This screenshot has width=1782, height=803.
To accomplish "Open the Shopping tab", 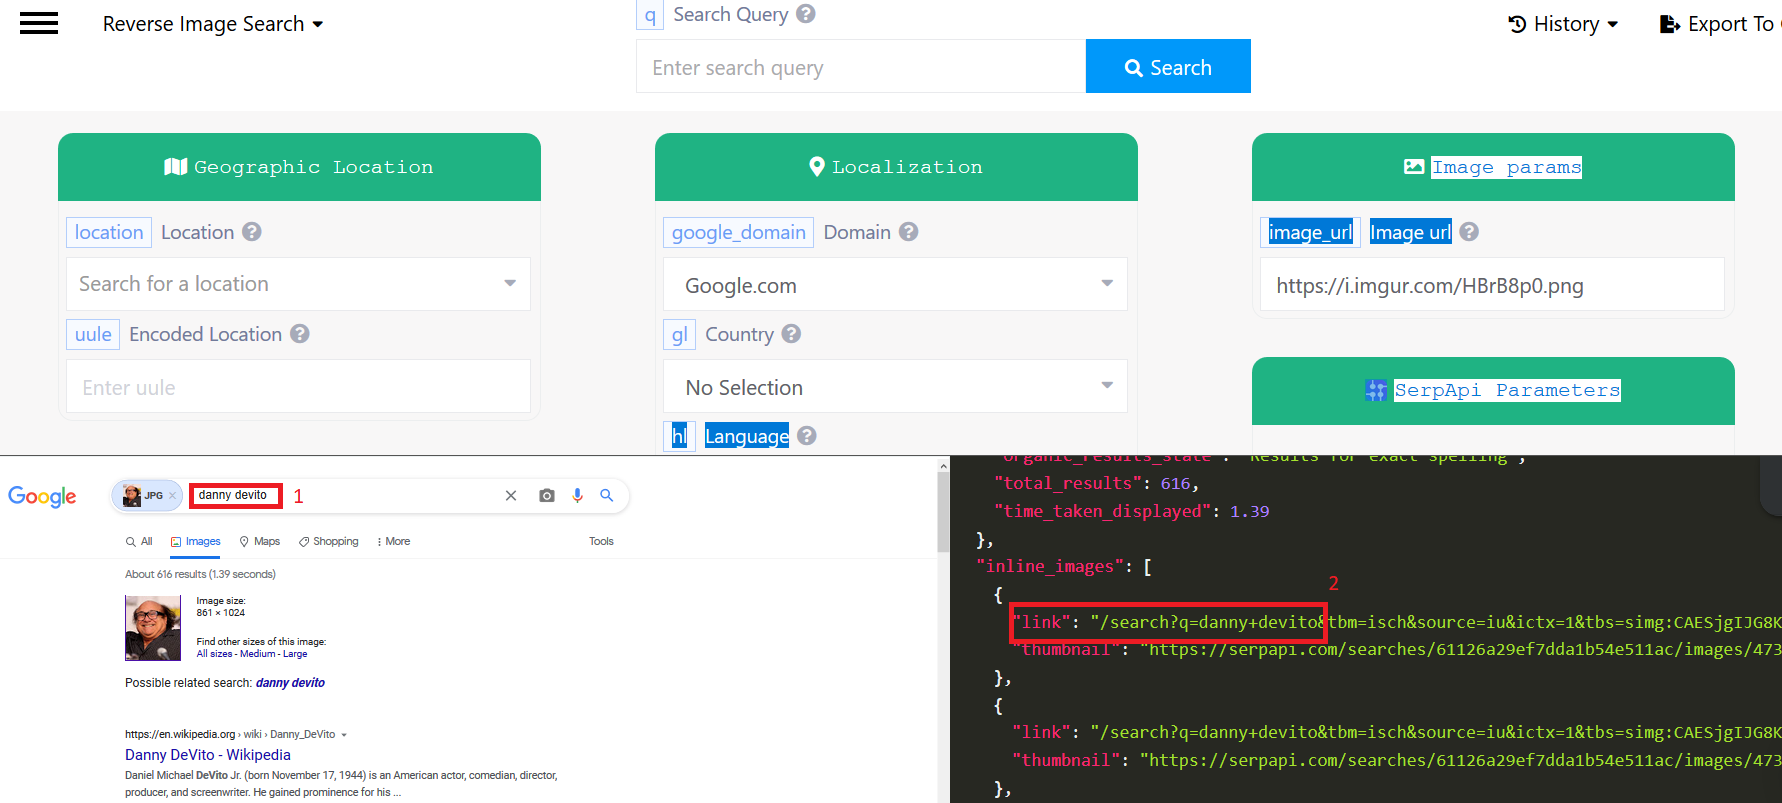I will (x=329, y=541).
